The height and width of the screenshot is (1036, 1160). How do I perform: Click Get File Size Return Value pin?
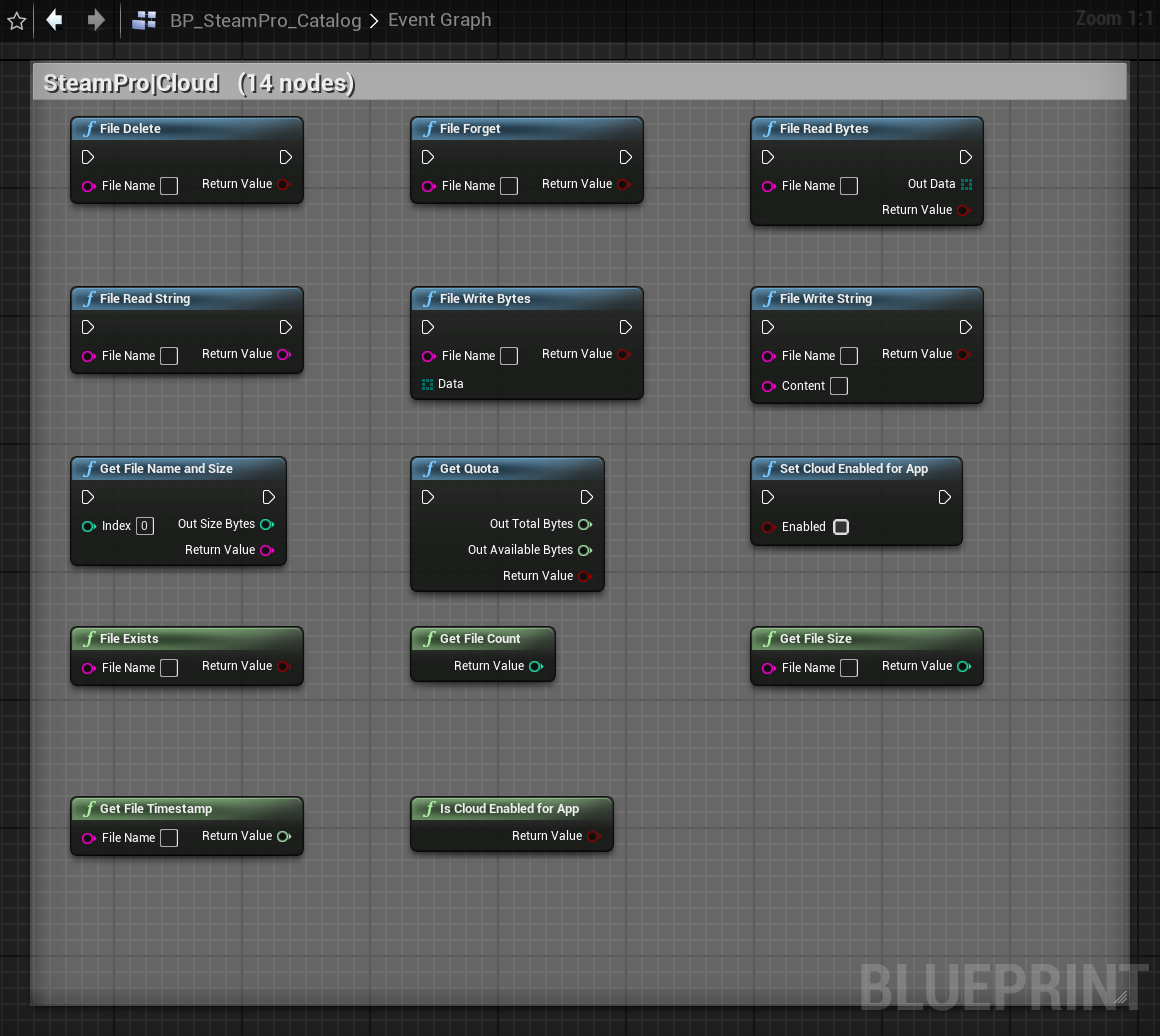click(964, 666)
